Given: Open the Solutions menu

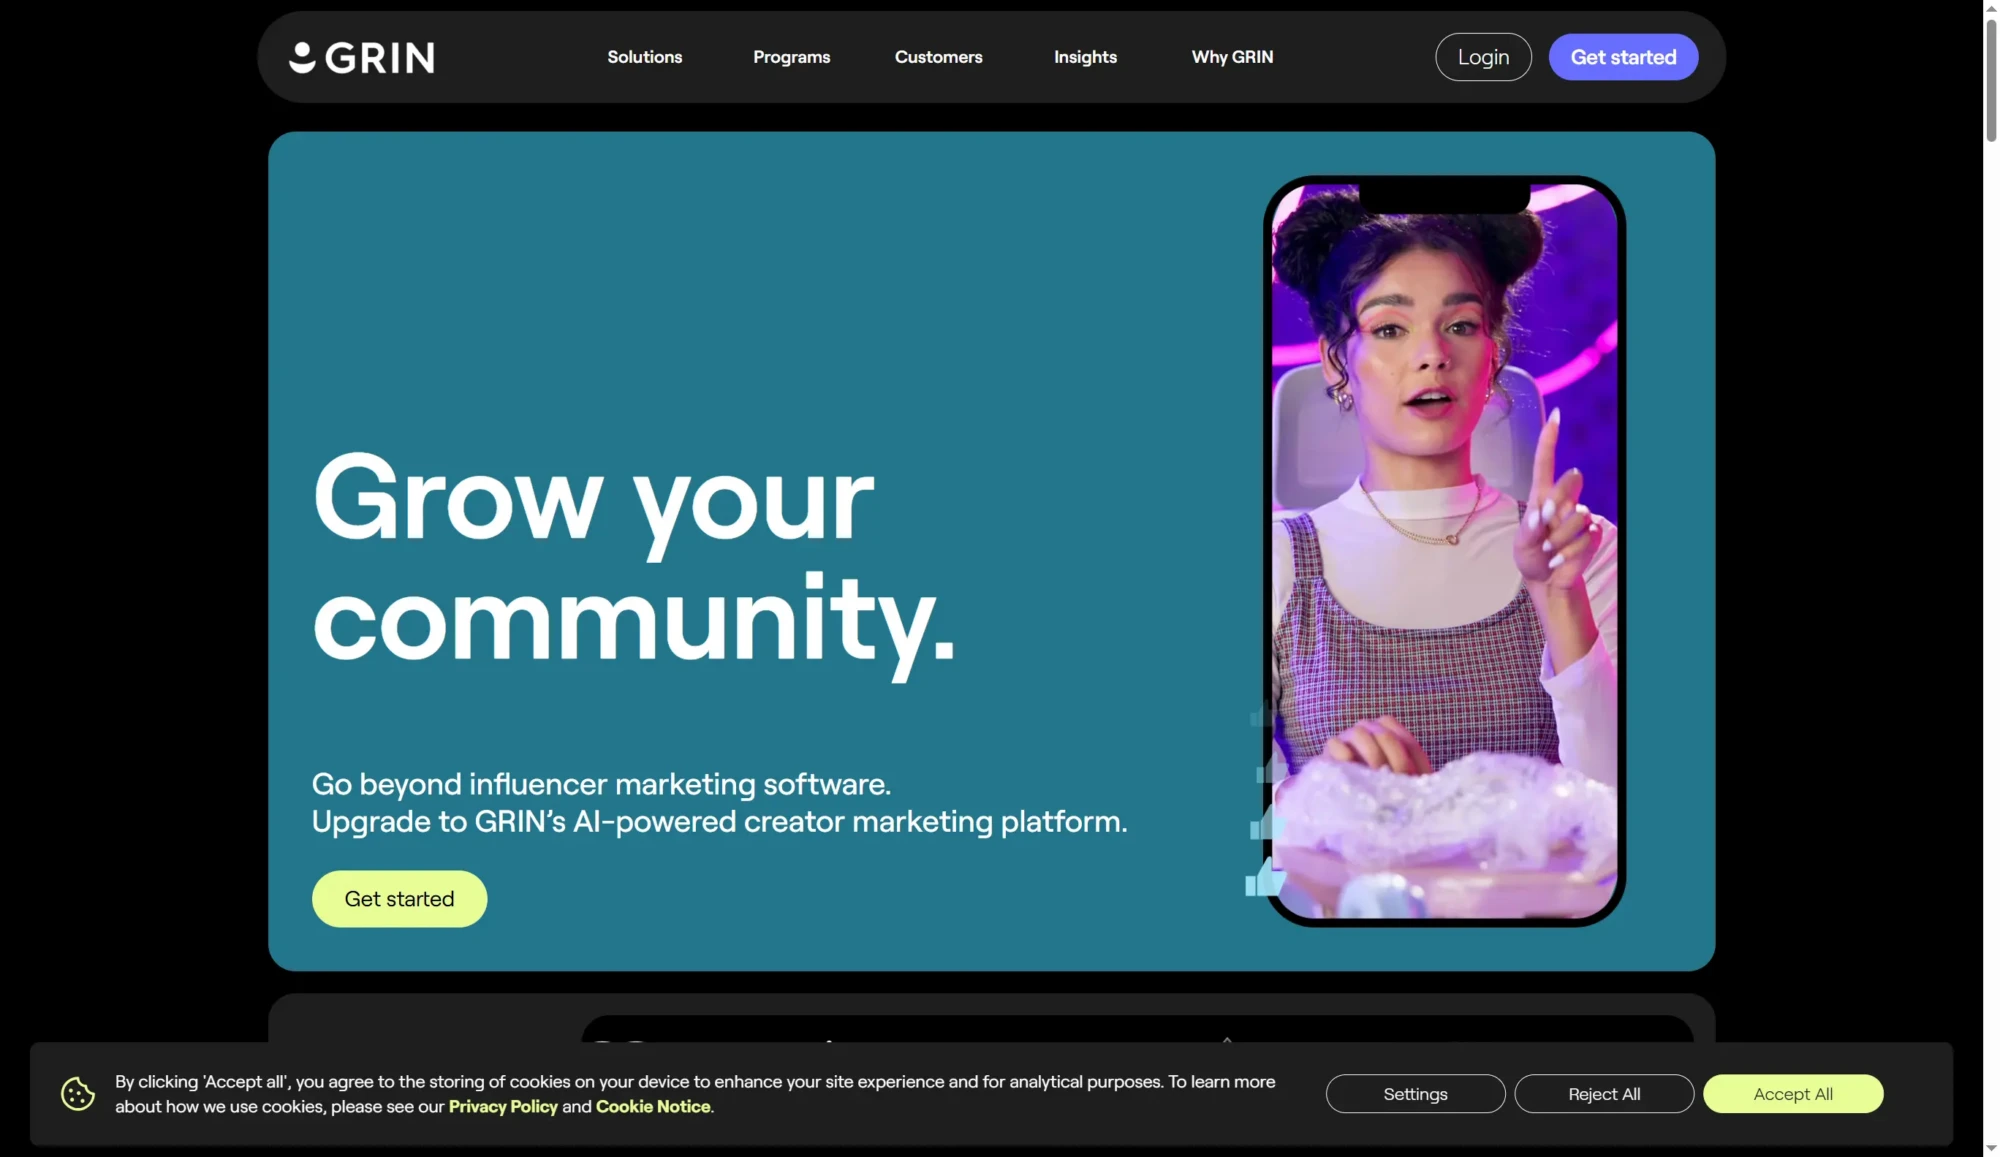Looking at the screenshot, I should click(645, 57).
